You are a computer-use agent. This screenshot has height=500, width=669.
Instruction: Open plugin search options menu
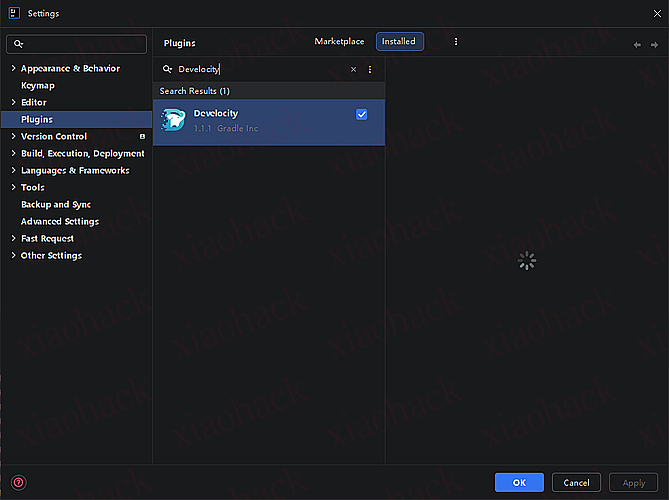pos(370,70)
